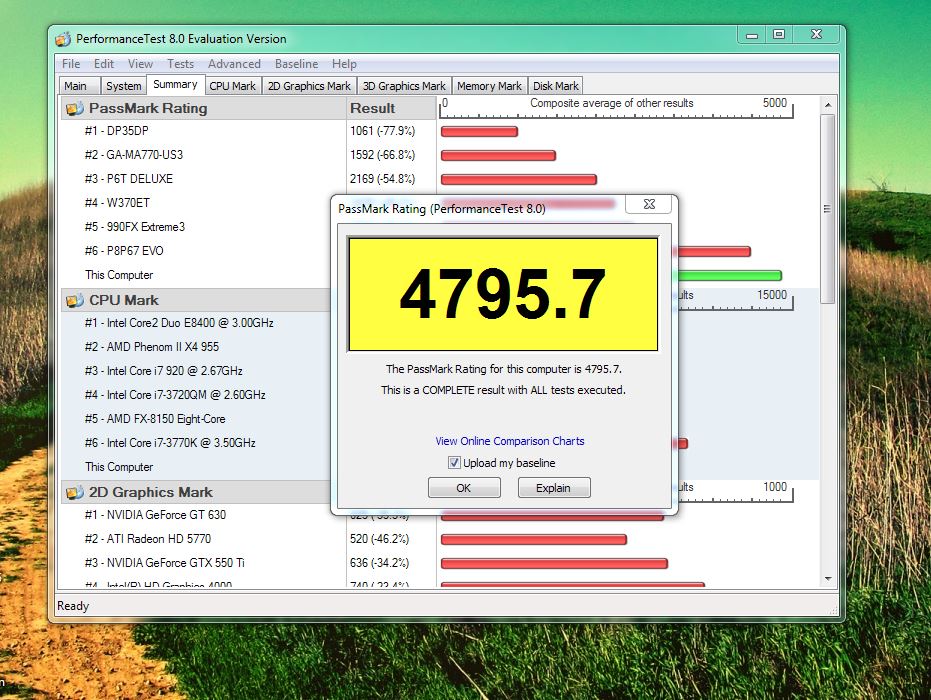The image size is (931, 700).
Task: Select the 'AMD FX-8150 Eight-Core' row
Action: pyautogui.click(x=155, y=419)
